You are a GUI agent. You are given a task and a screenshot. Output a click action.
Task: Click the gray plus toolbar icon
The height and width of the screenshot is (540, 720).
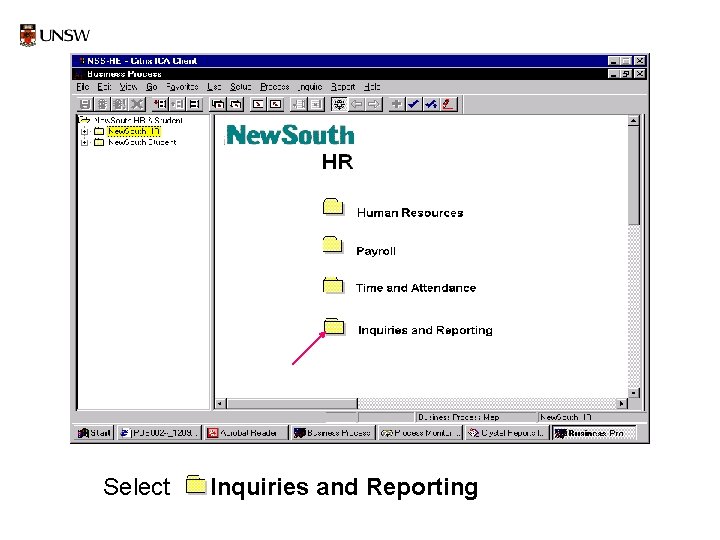click(396, 104)
